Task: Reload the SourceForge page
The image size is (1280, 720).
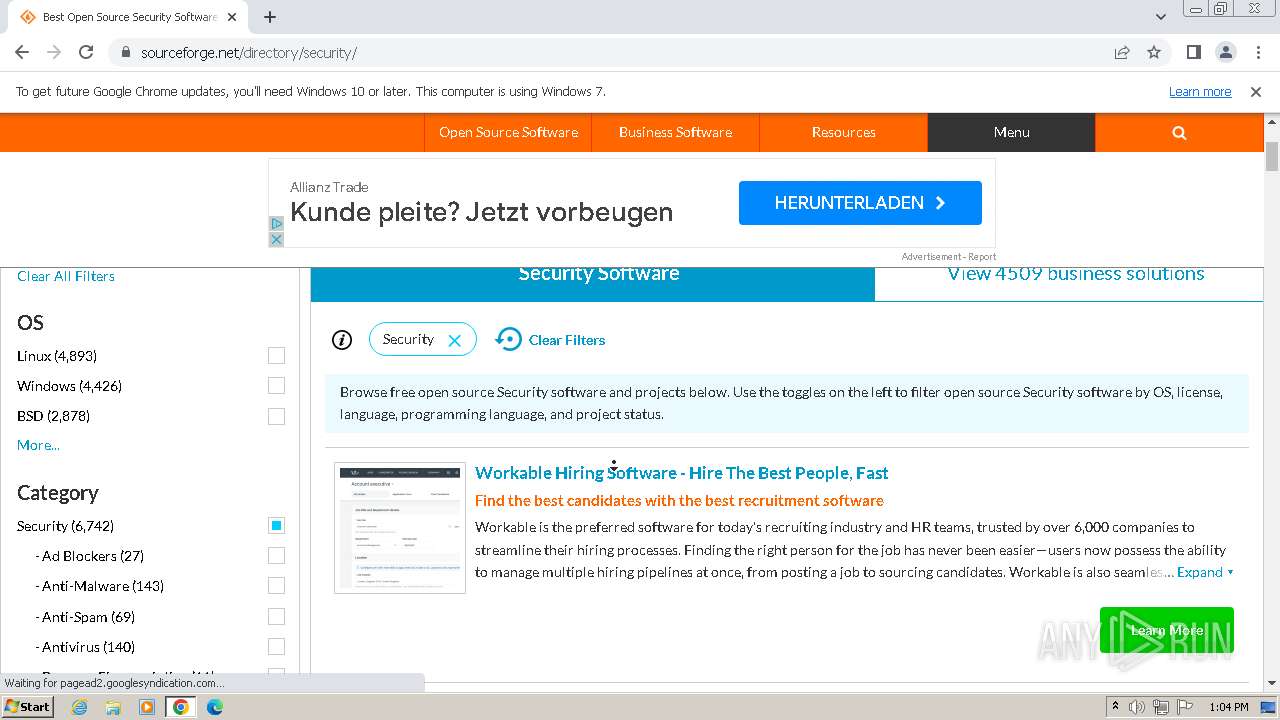Action: [x=86, y=52]
